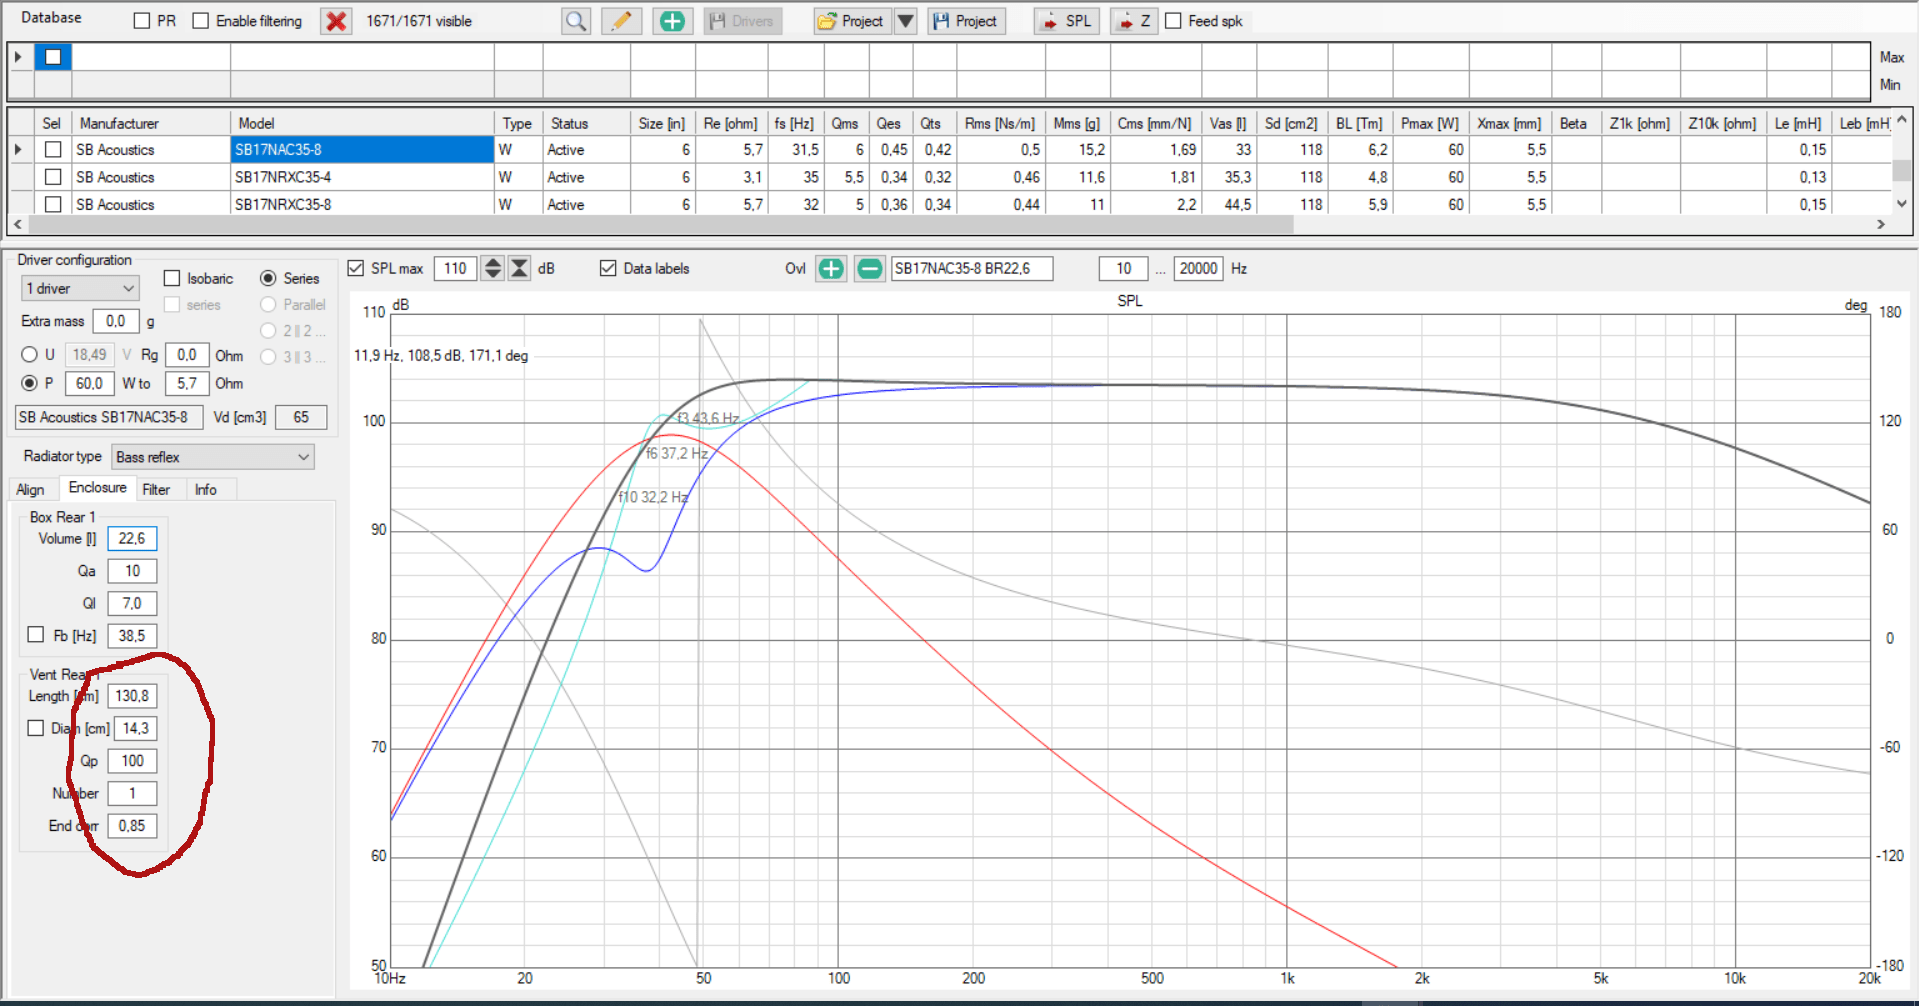Open Project with folder icon button
This screenshot has height=1006, width=1919.
852,21
